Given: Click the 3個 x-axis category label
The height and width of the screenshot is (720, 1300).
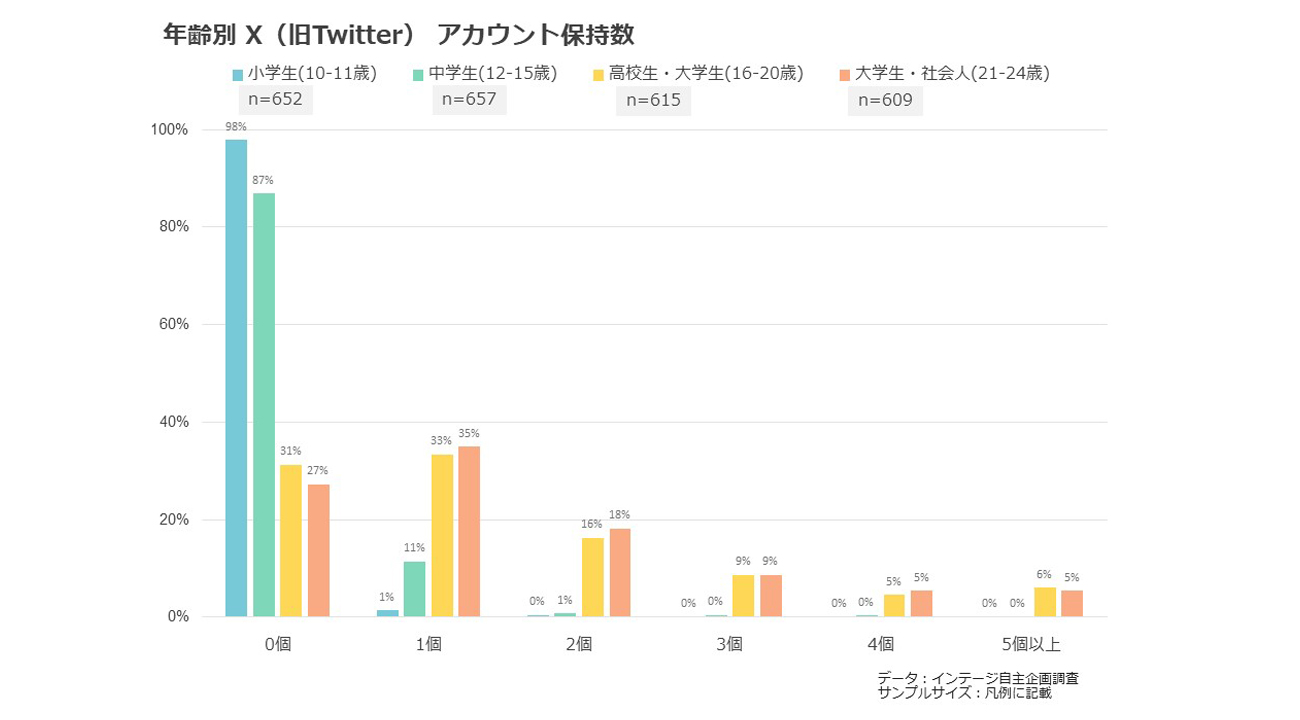Looking at the screenshot, I should tap(729, 644).
